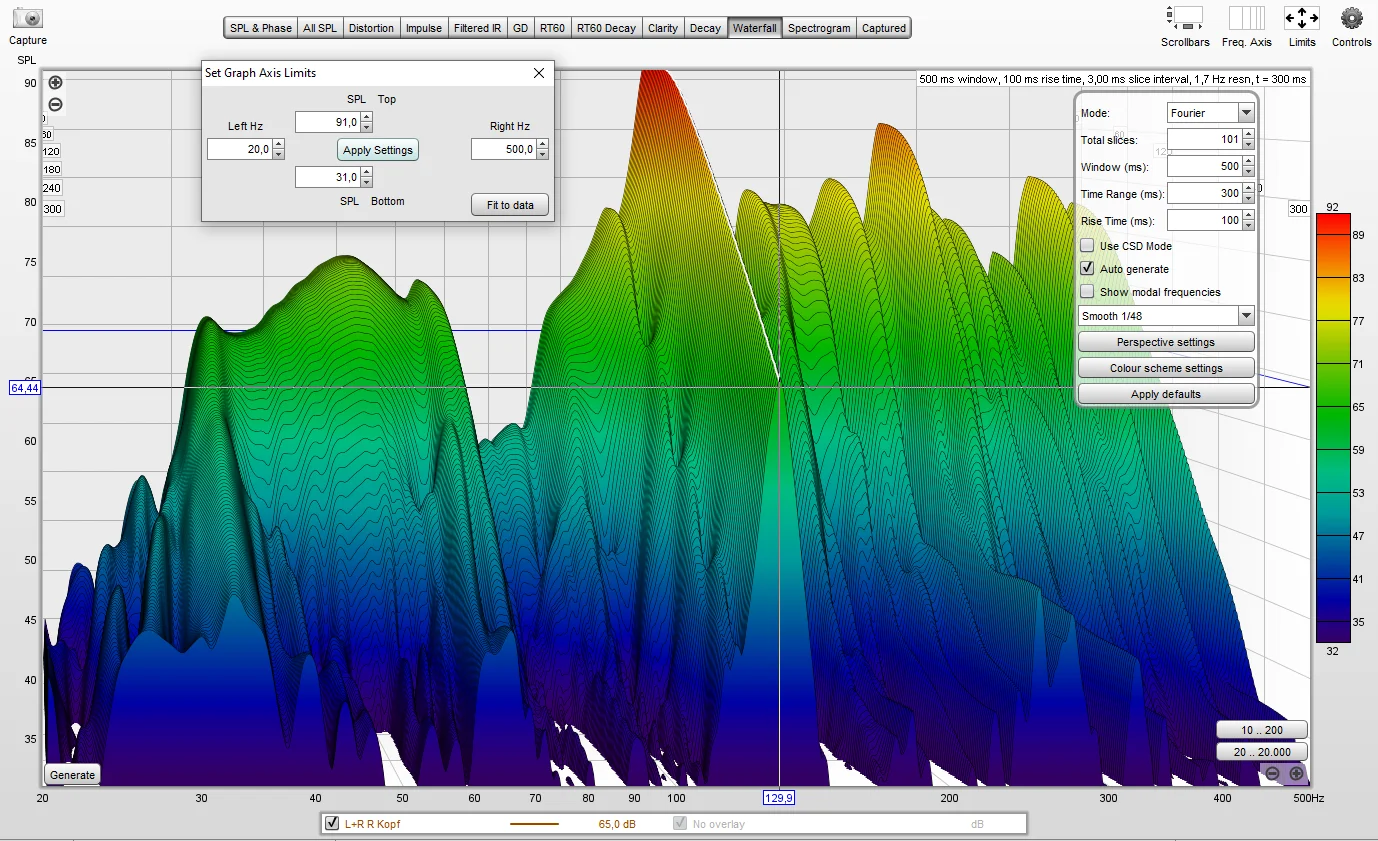Open the RT60 Decay tab

click(x=606, y=28)
